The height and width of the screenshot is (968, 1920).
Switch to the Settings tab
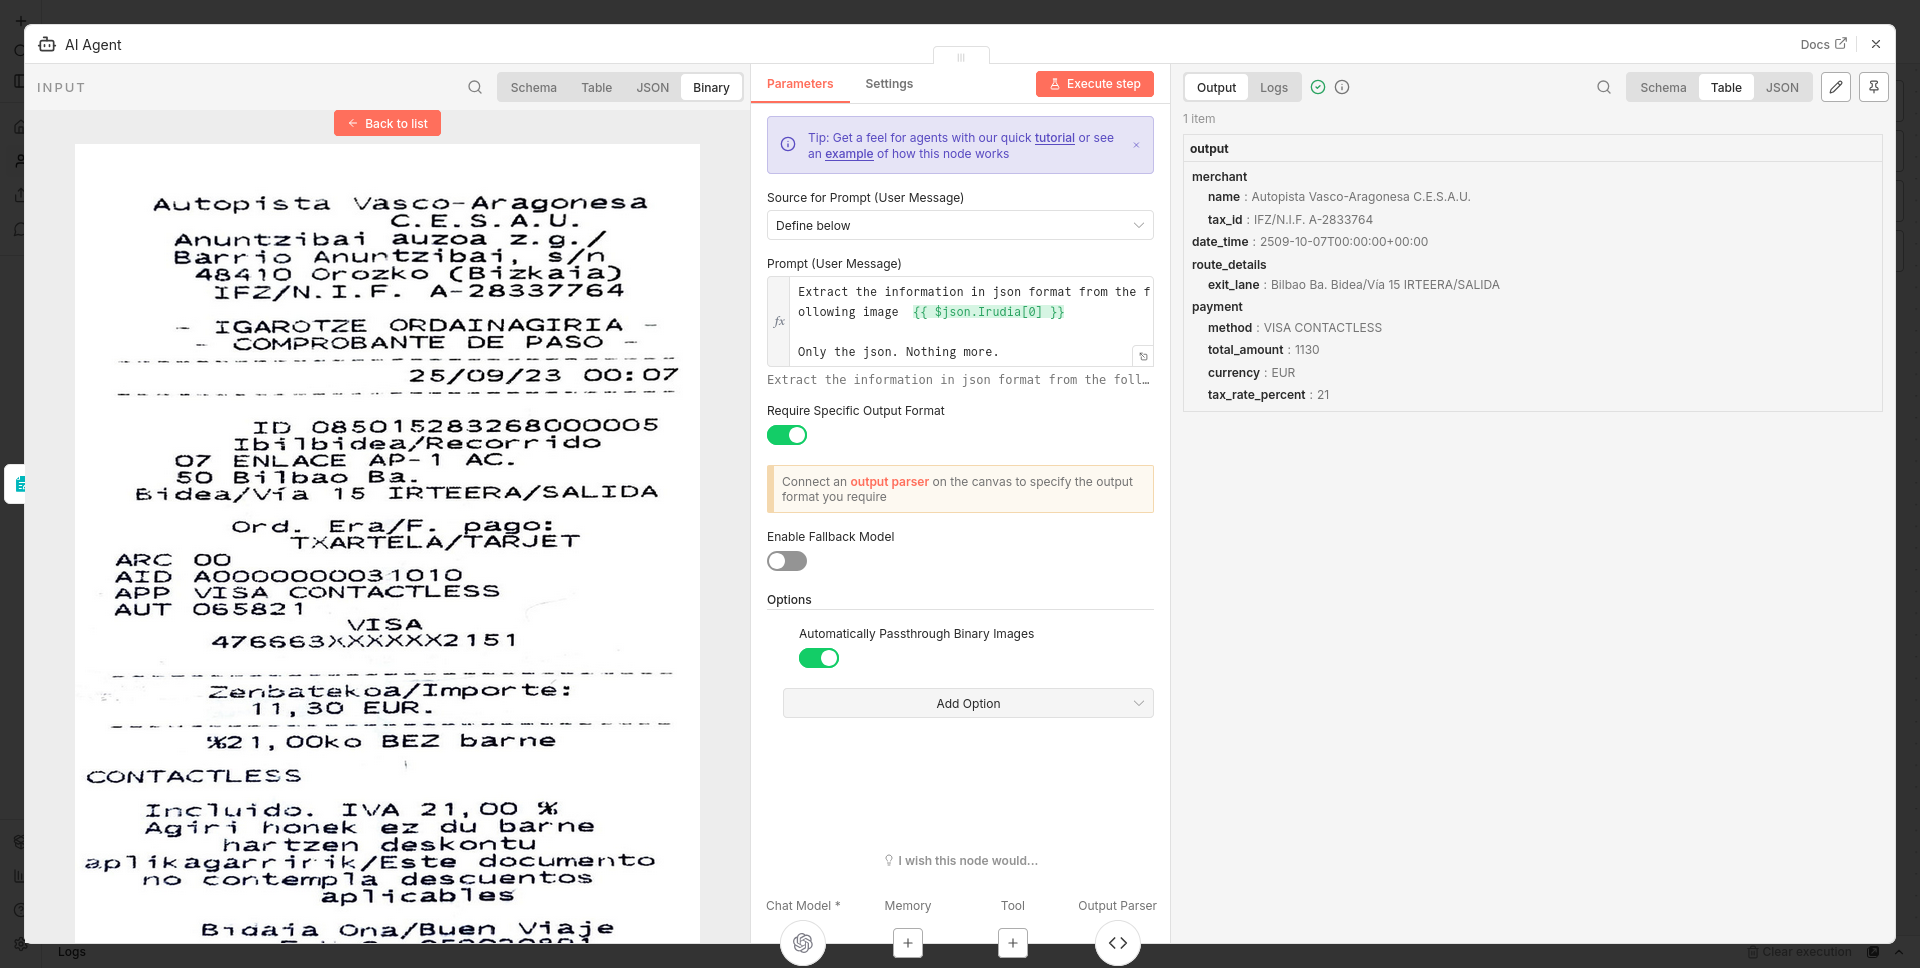point(888,84)
